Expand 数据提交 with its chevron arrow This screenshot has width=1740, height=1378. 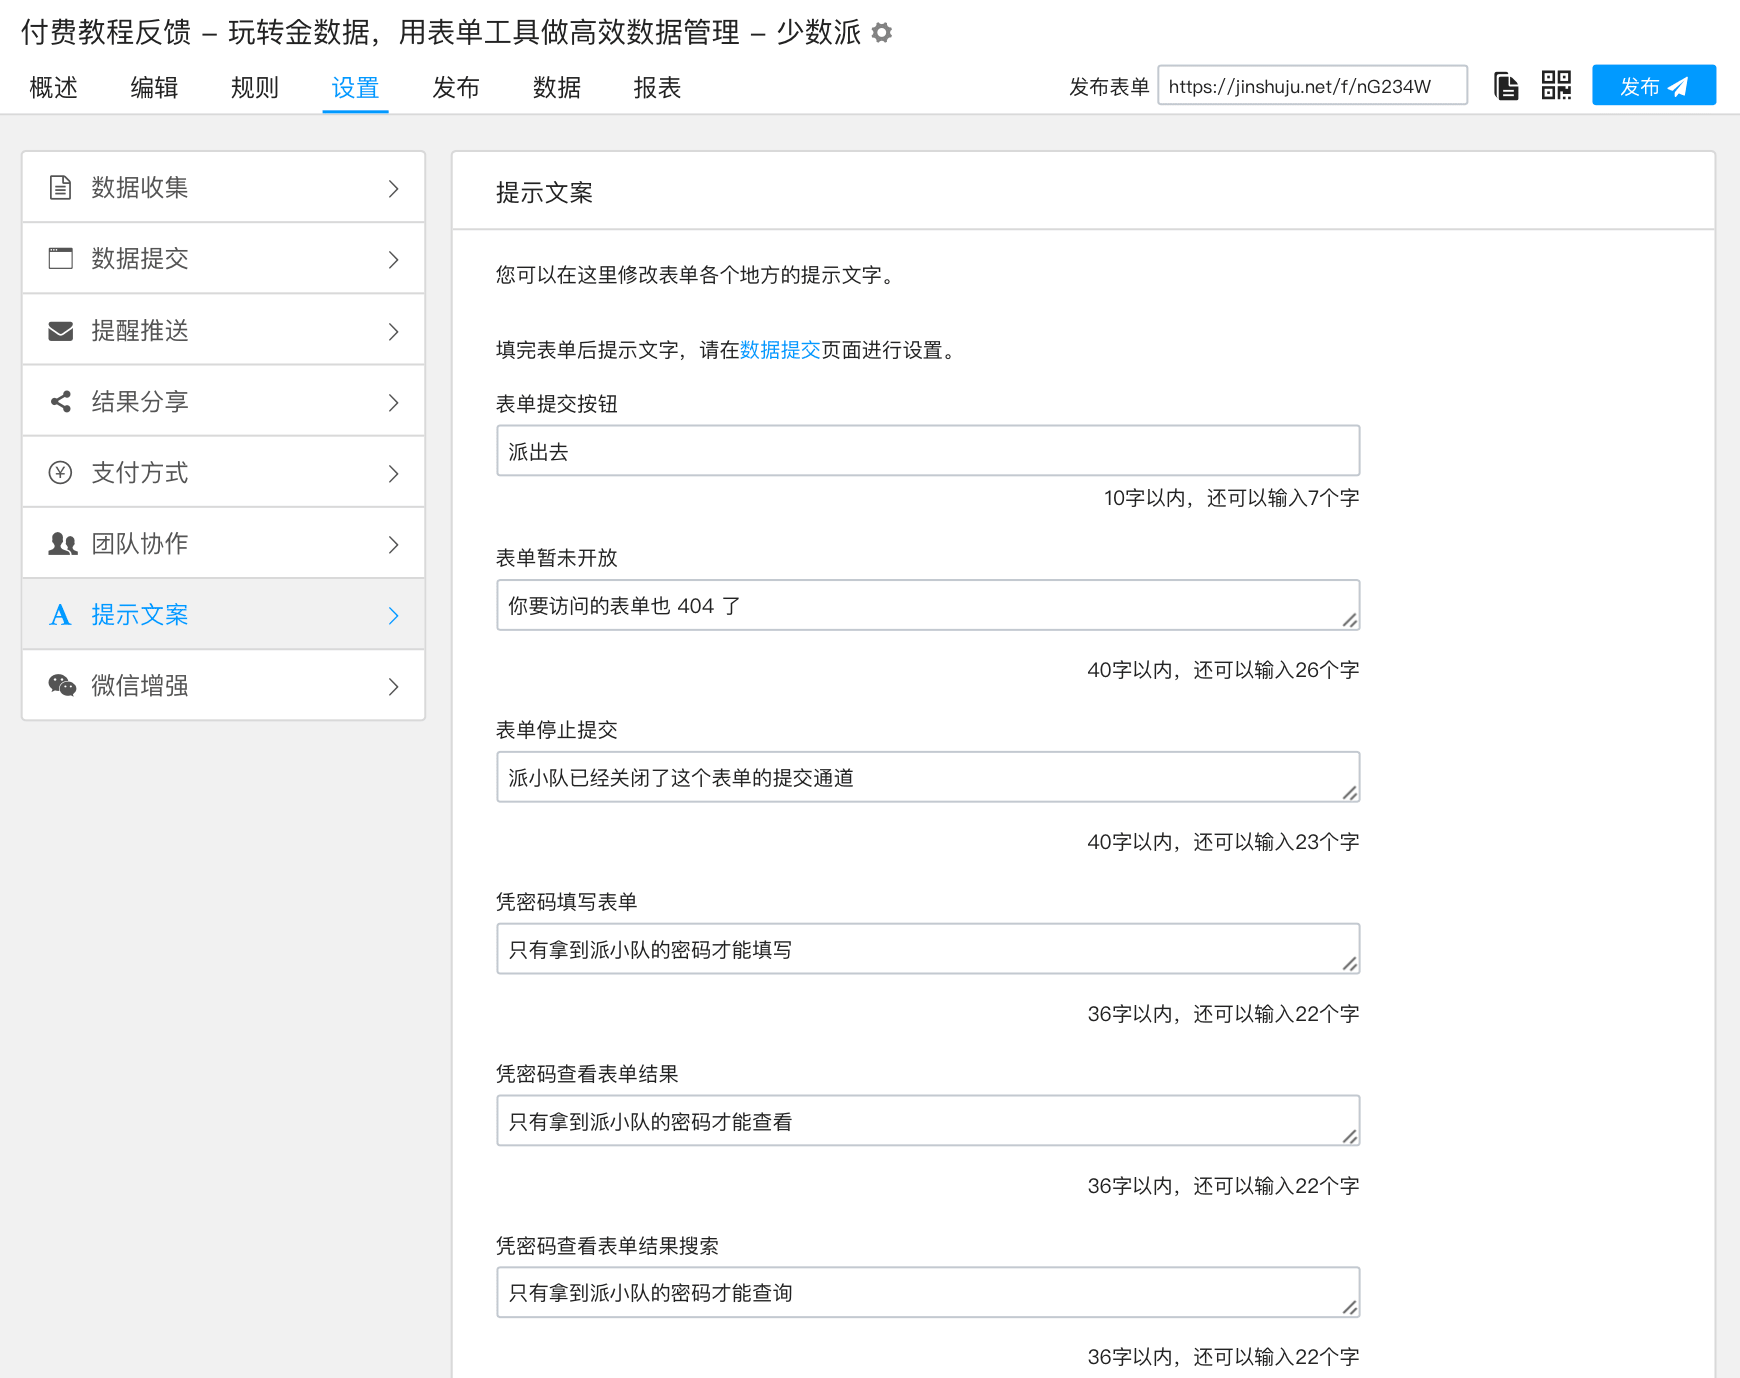pos(393,260)
